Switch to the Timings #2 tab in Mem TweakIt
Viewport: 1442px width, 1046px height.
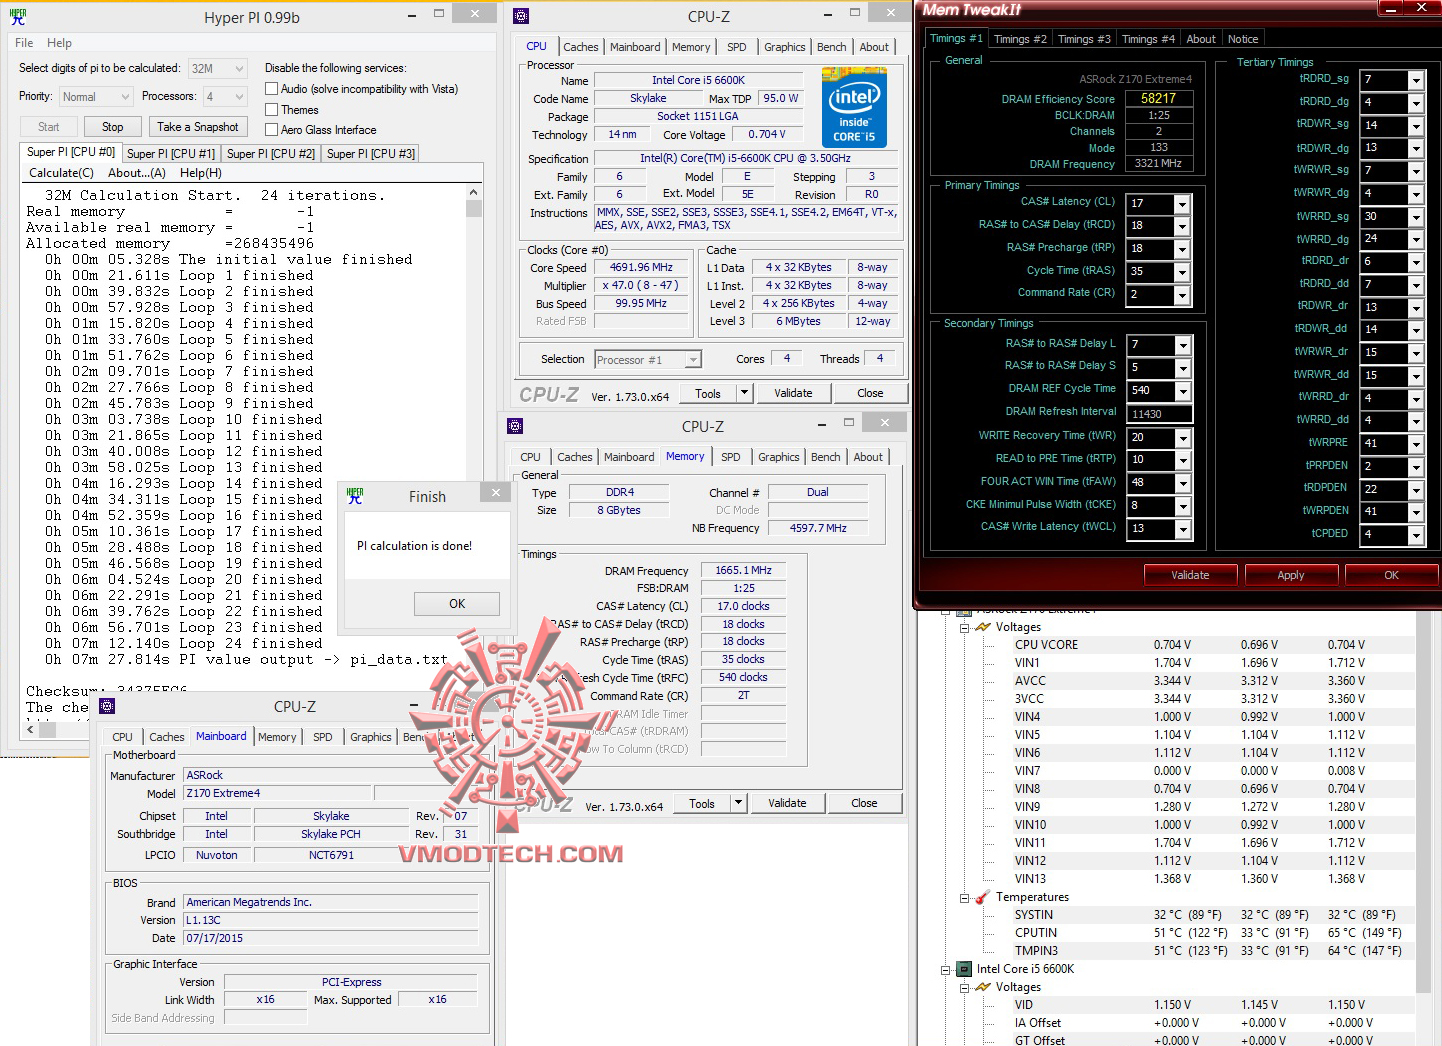1020,39
